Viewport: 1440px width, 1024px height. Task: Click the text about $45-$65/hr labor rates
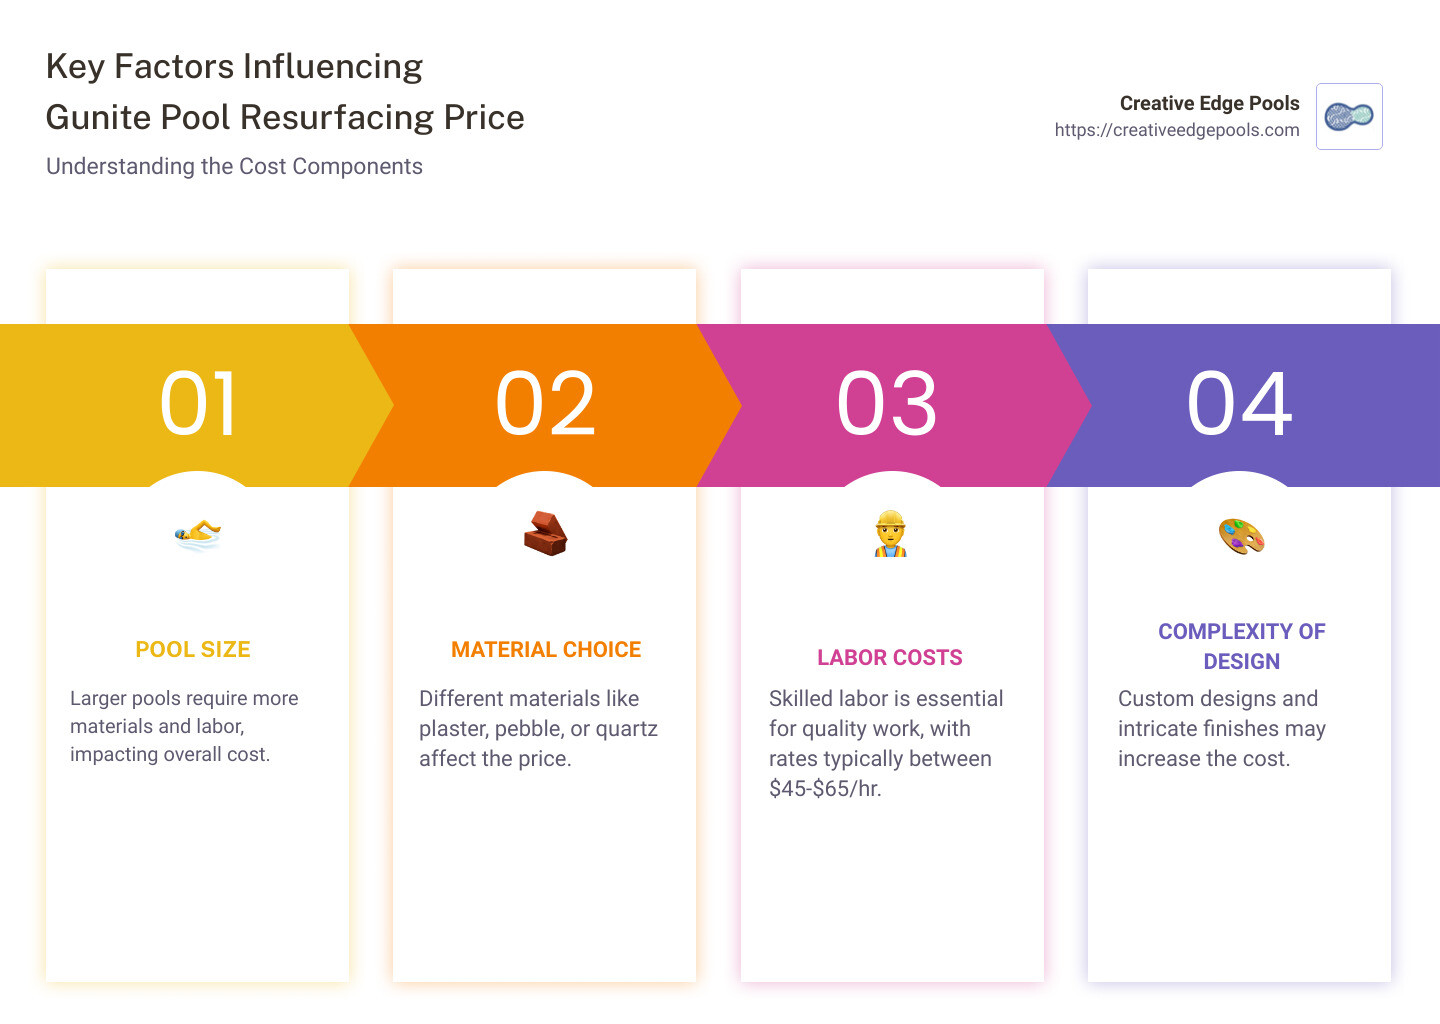click(885, 743)
